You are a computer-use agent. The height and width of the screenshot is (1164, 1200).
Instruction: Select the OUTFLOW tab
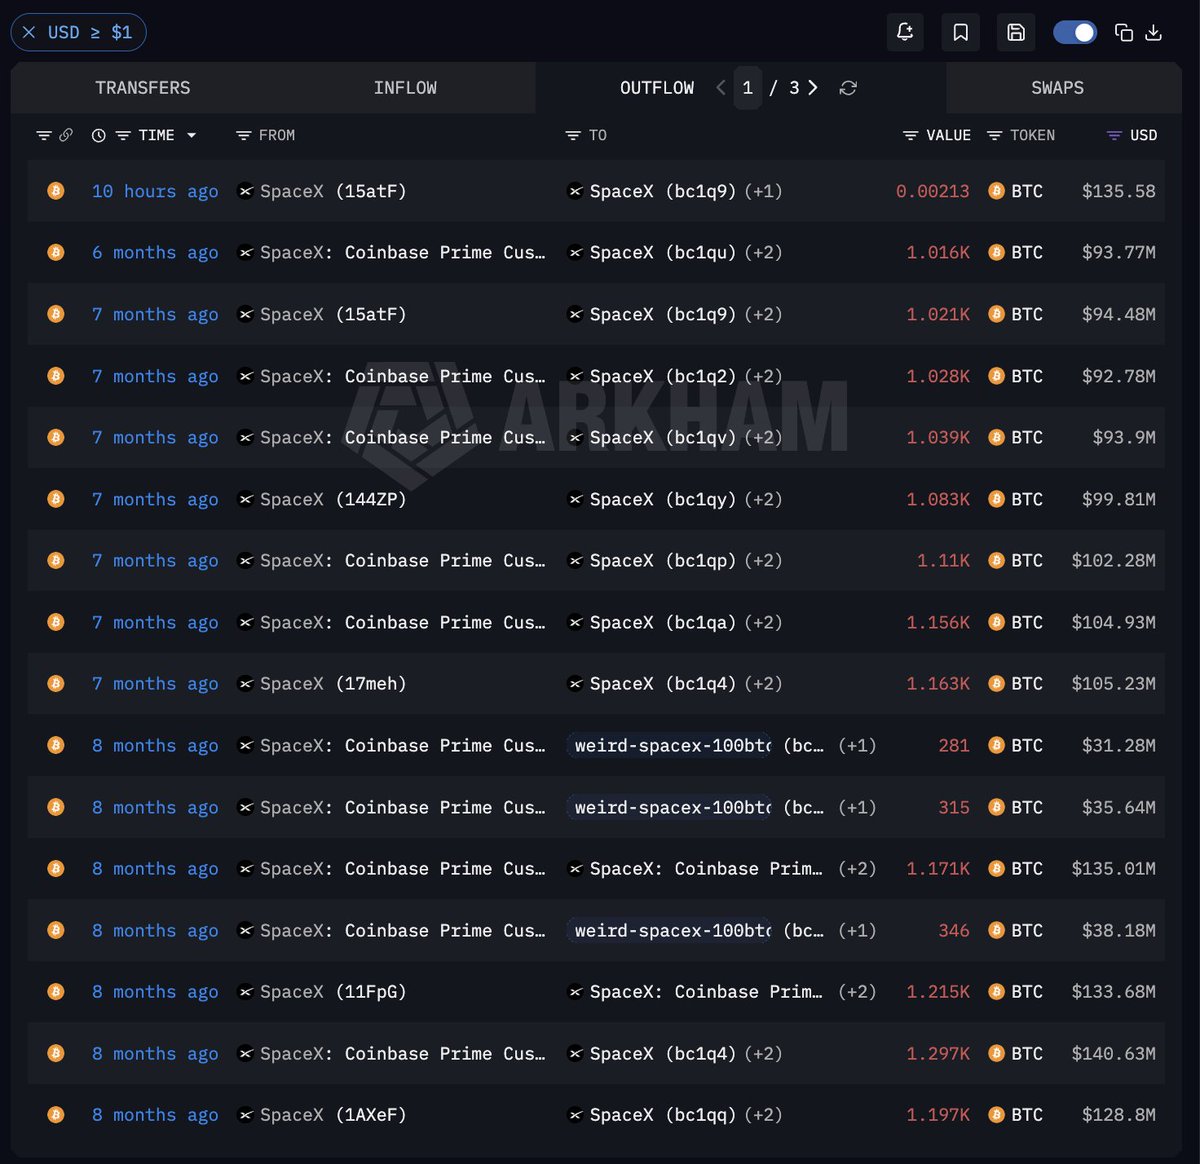657,88
